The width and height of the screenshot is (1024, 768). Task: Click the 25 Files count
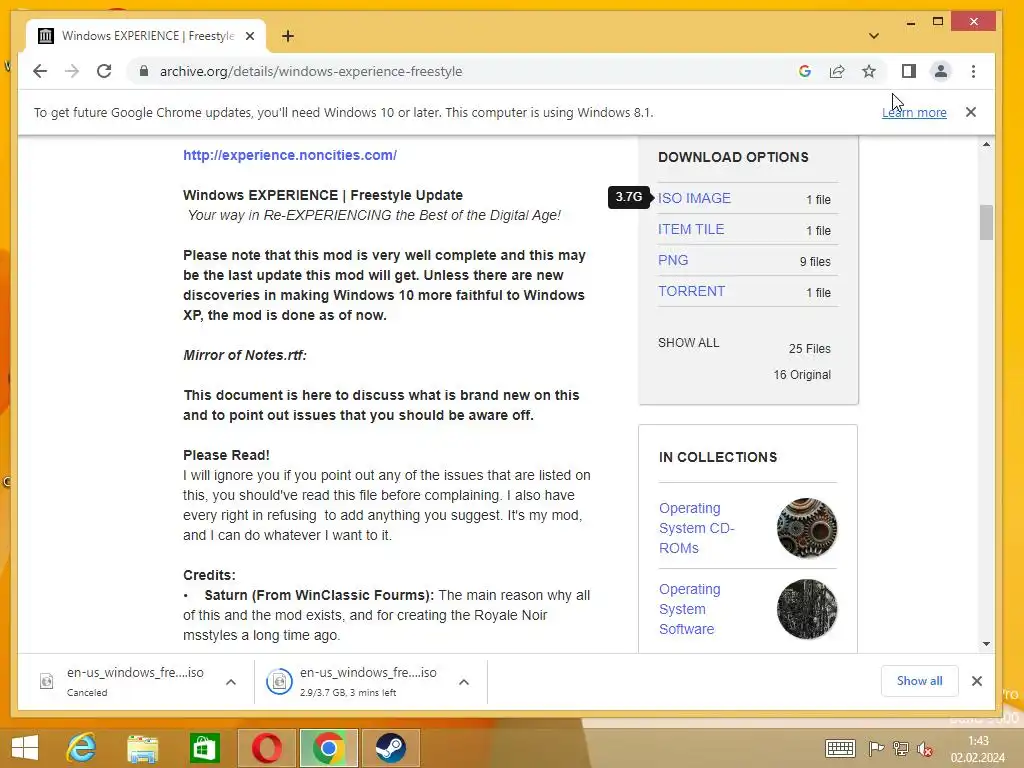point(809,349)
